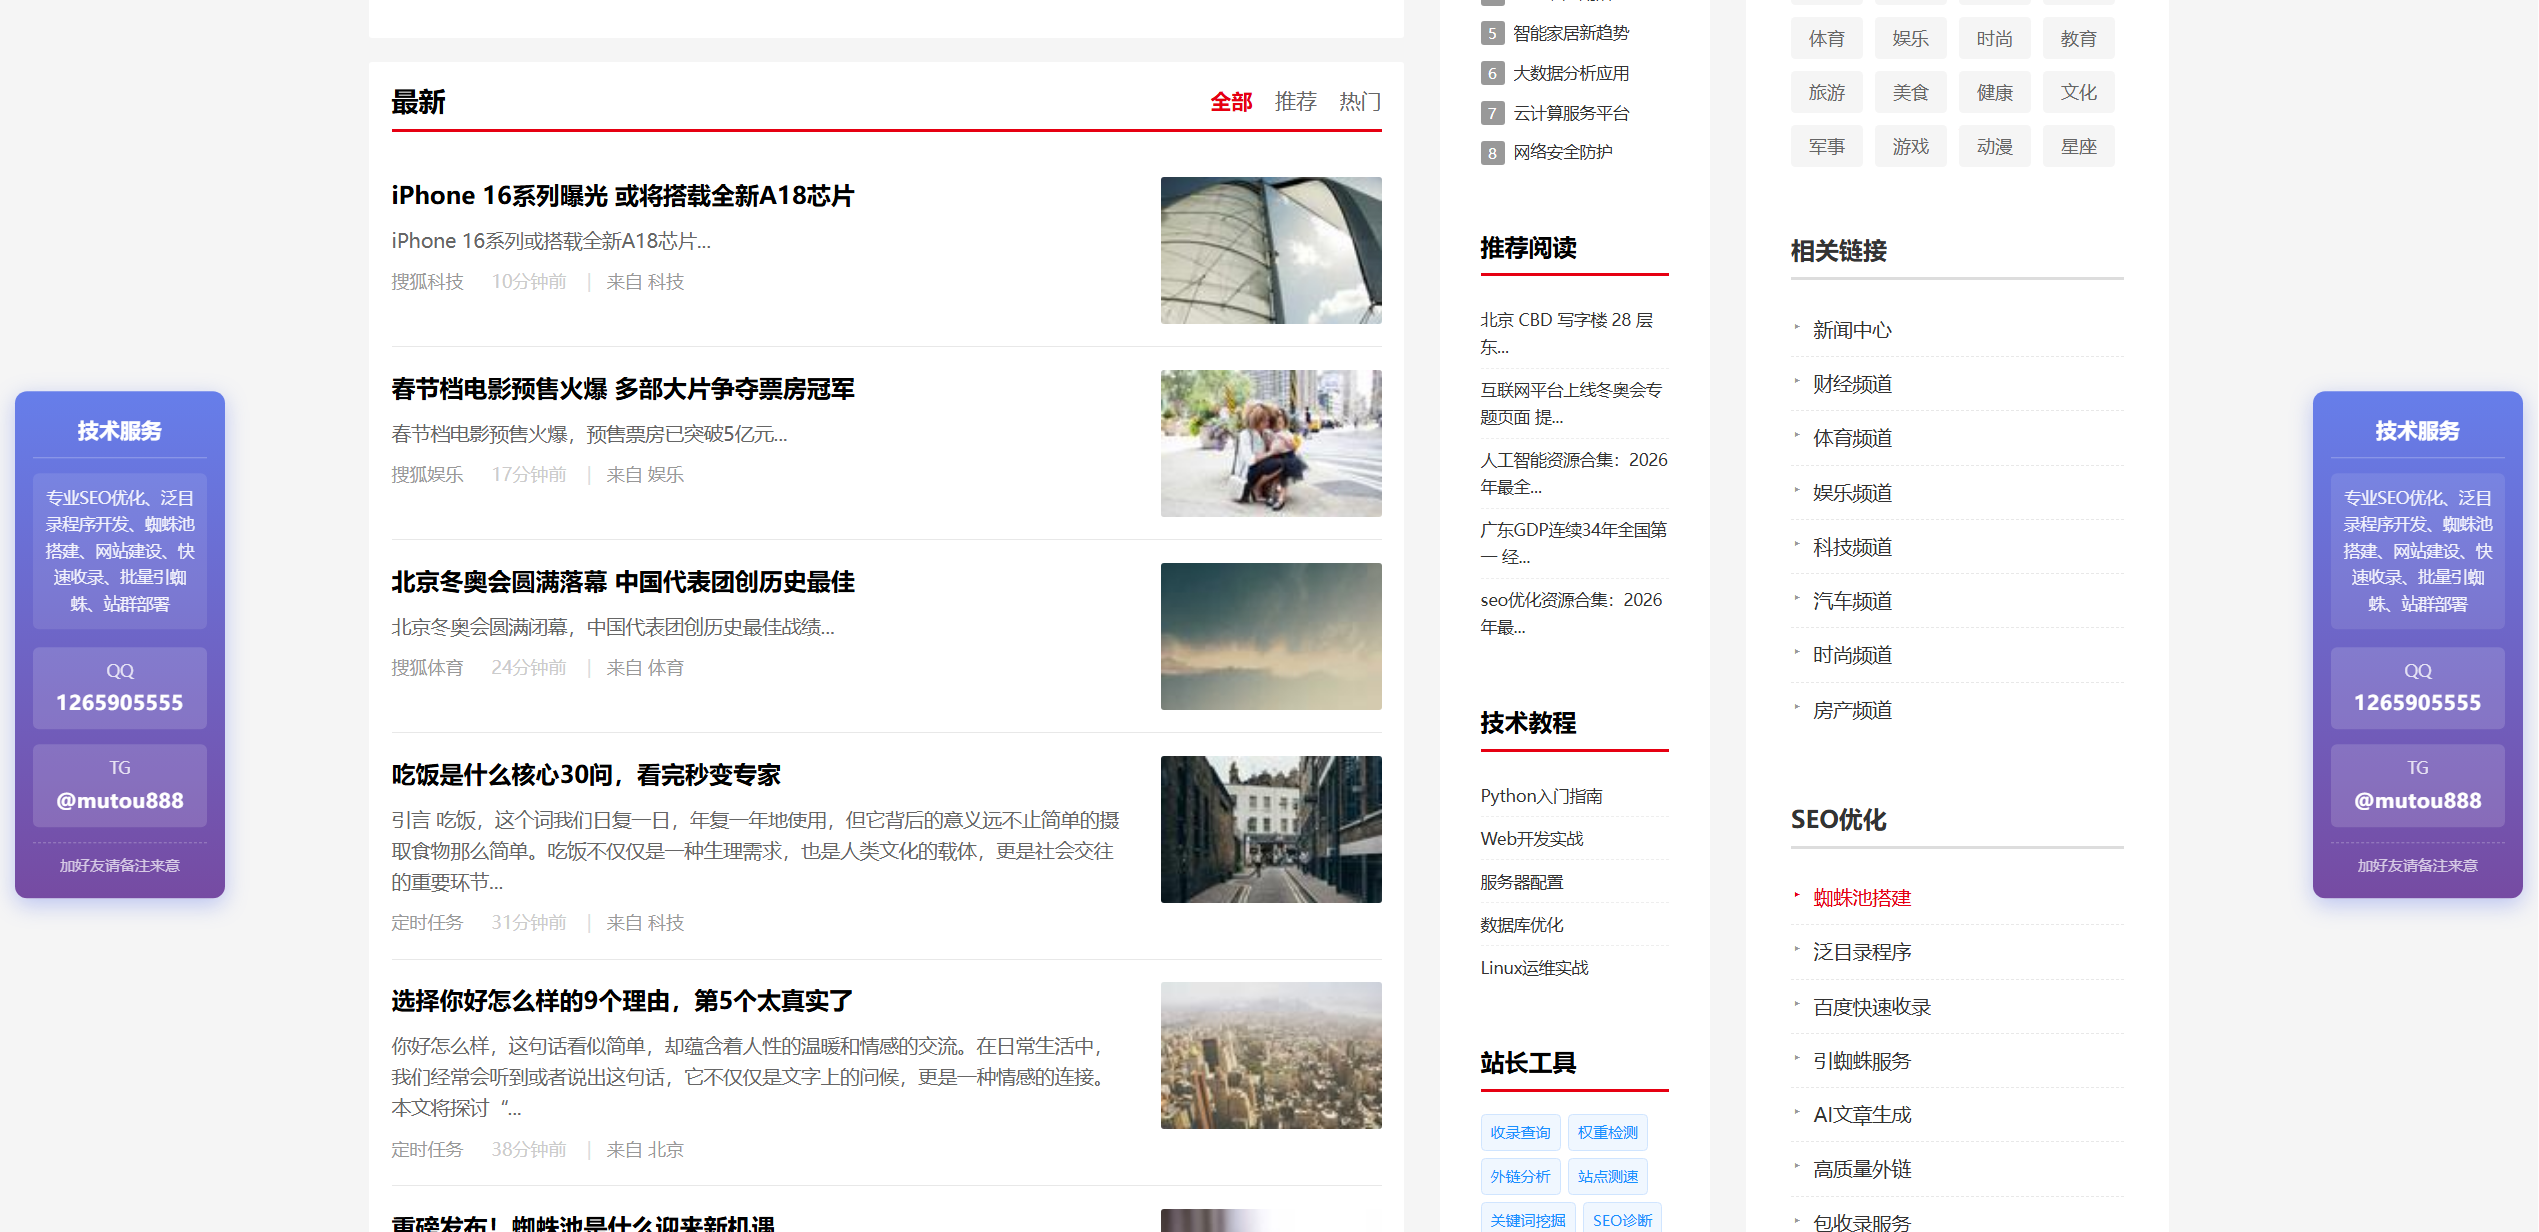
Task: Open the 网络安全防护 item in ranking list
Action: click(x=1566, y=152)
